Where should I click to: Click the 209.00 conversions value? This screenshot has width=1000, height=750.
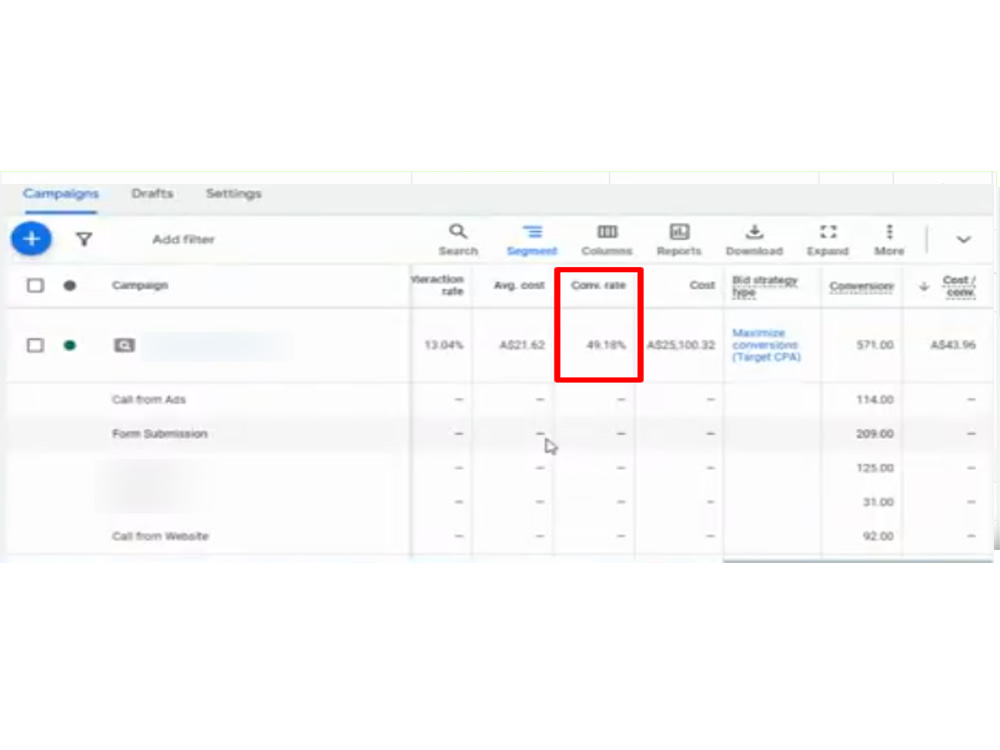(x=875, y=434)
